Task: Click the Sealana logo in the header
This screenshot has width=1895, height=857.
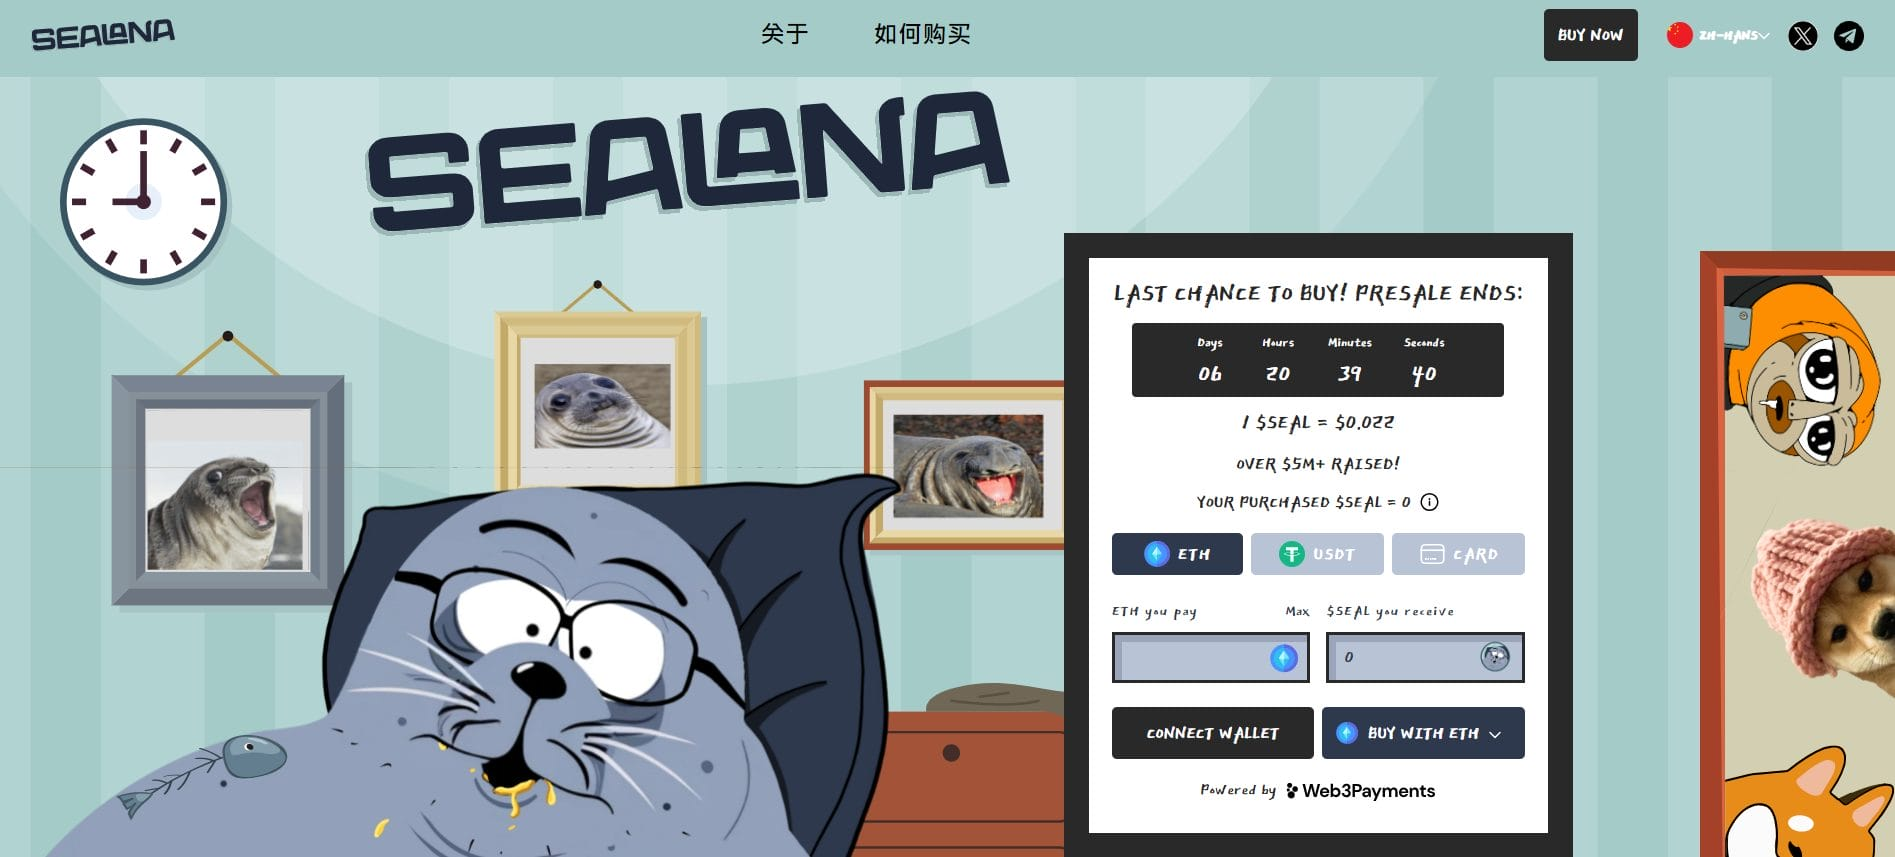Action: [103, 35]
